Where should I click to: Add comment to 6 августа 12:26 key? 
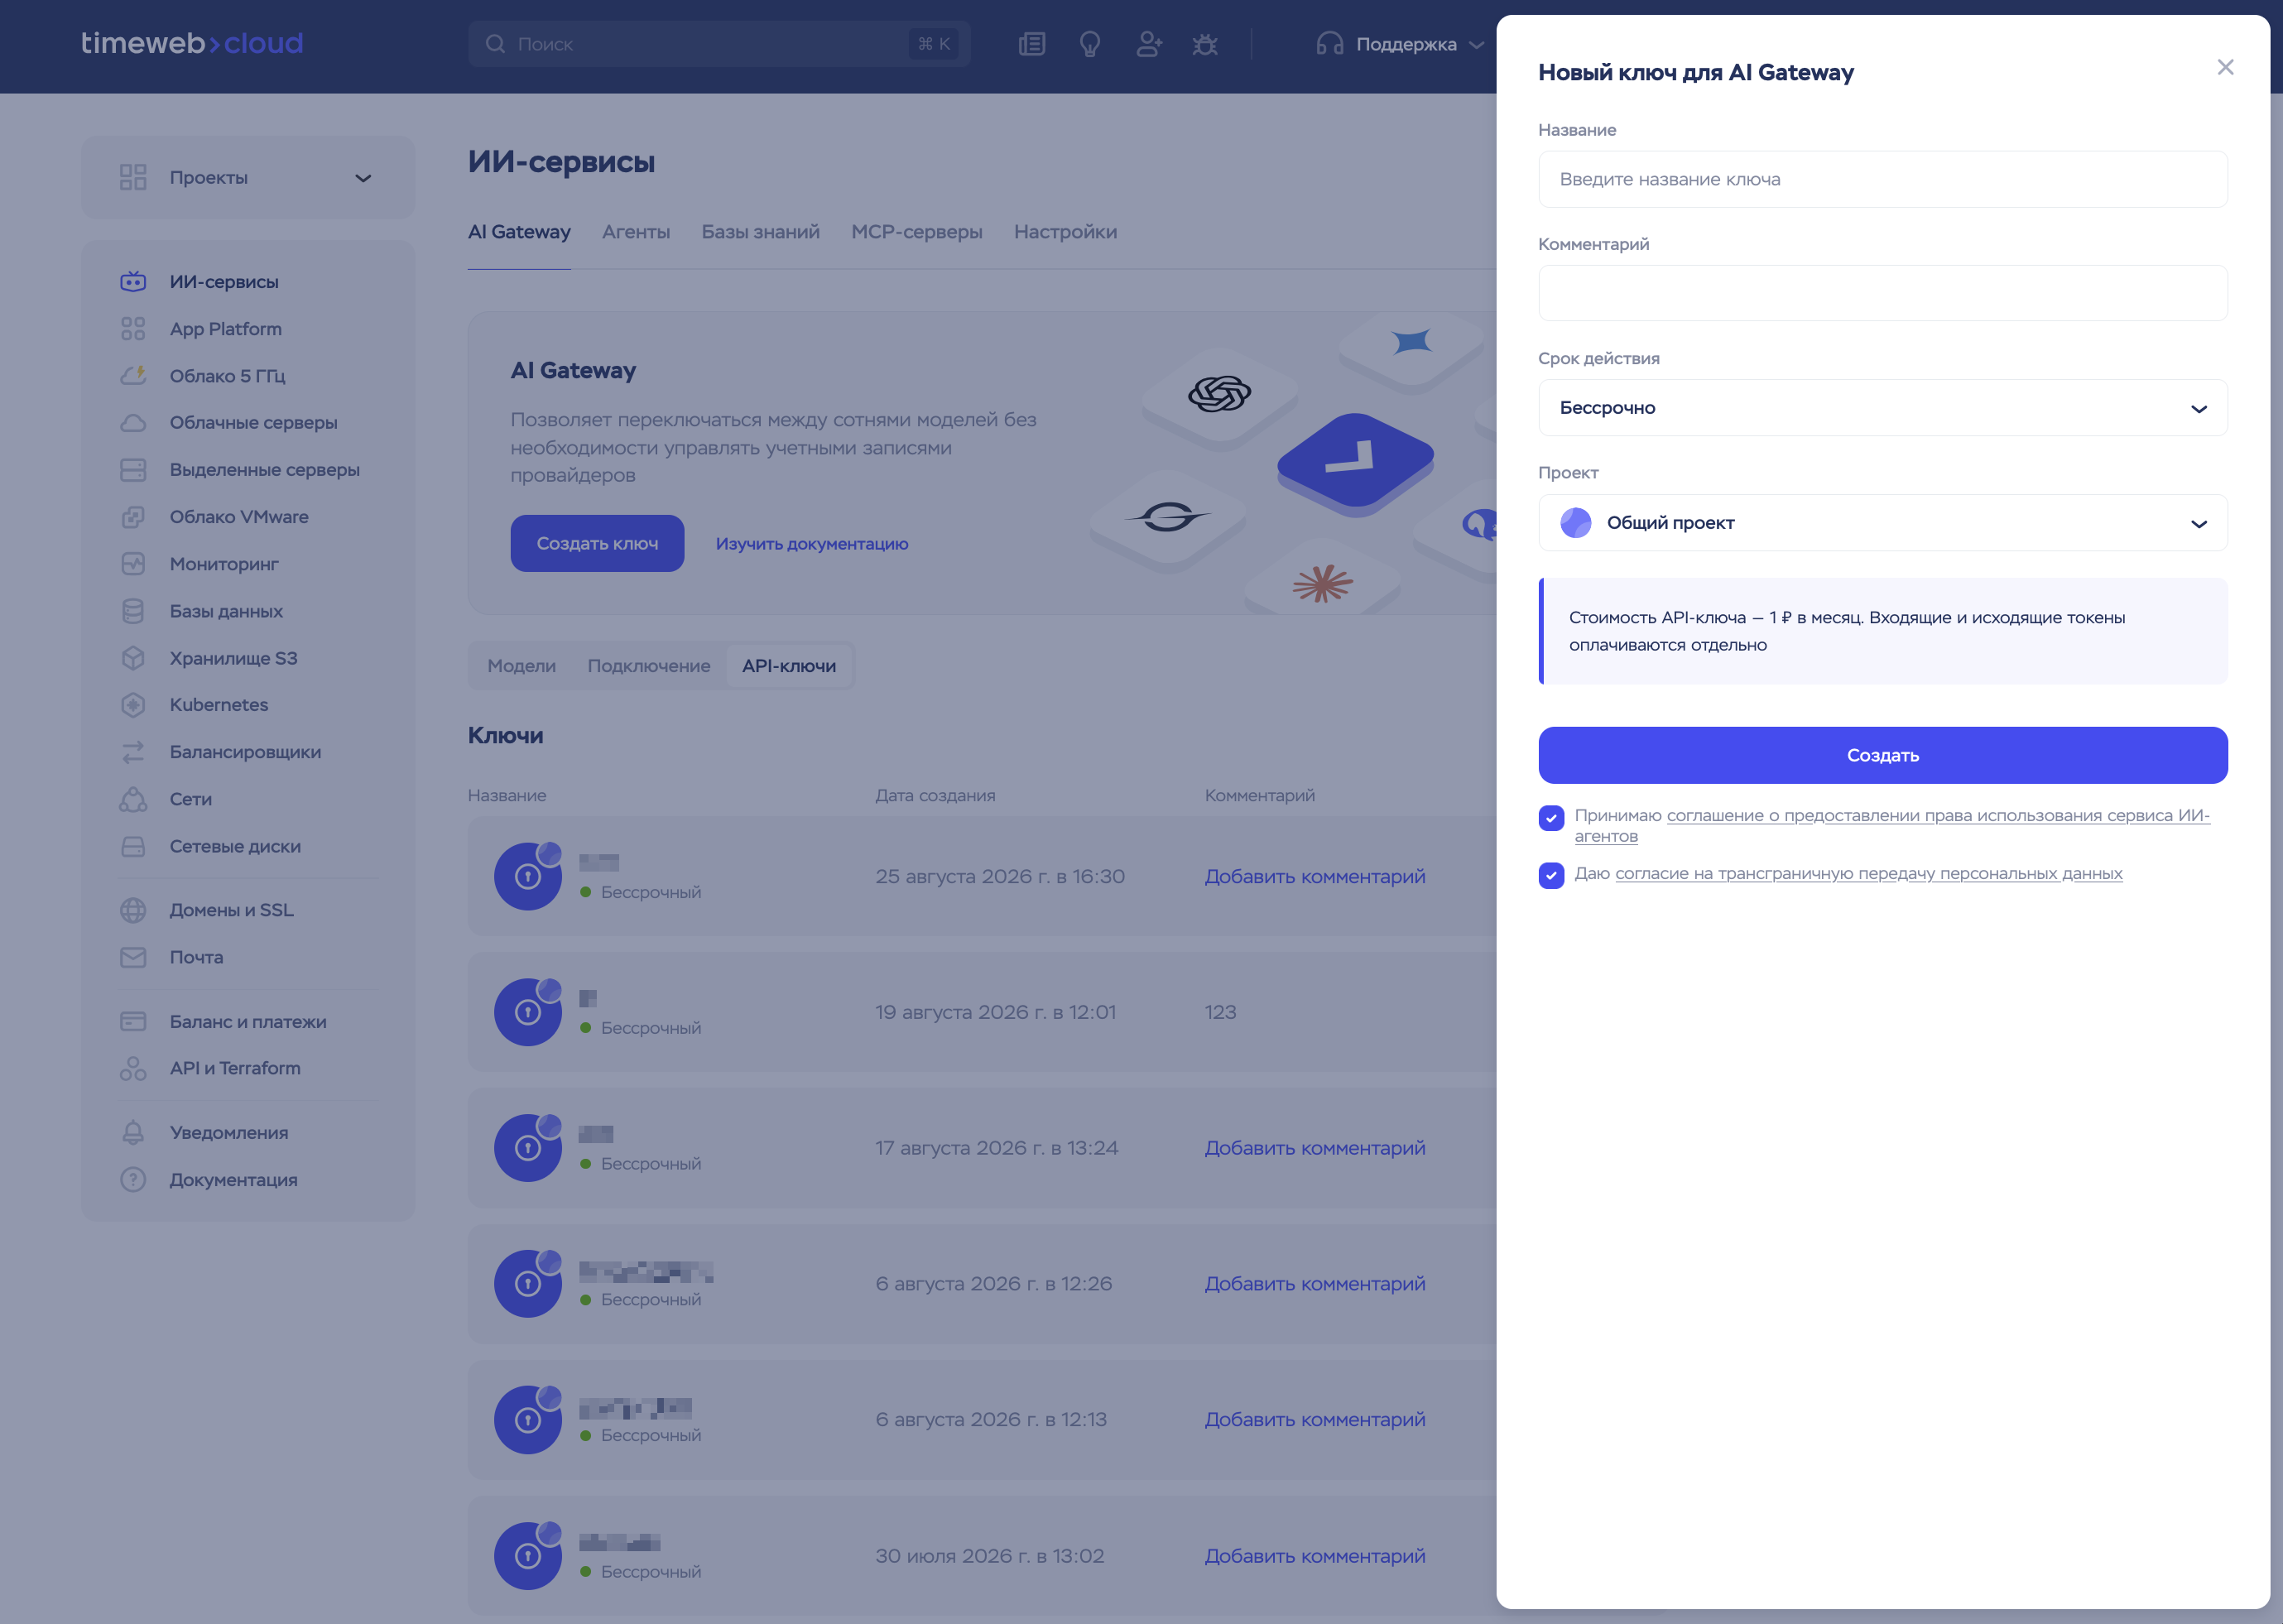(x=1314, y=1284)
